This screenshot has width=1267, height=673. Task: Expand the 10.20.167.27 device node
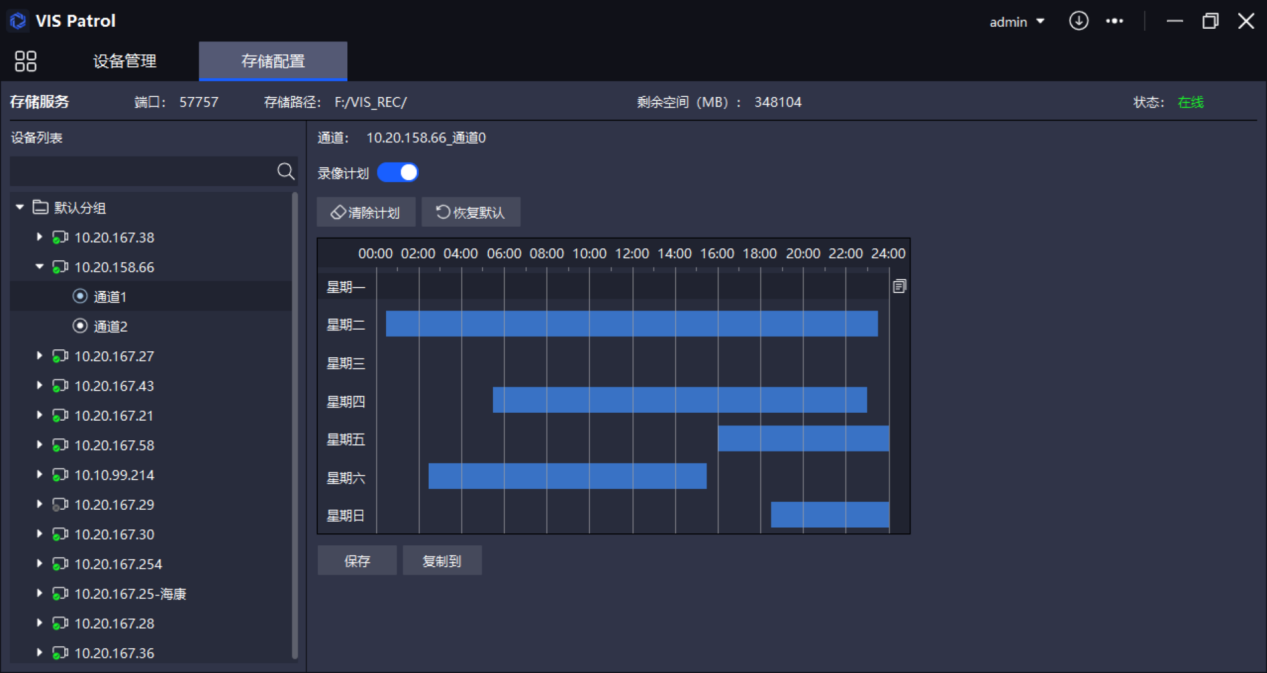click(x=40, y=356)
